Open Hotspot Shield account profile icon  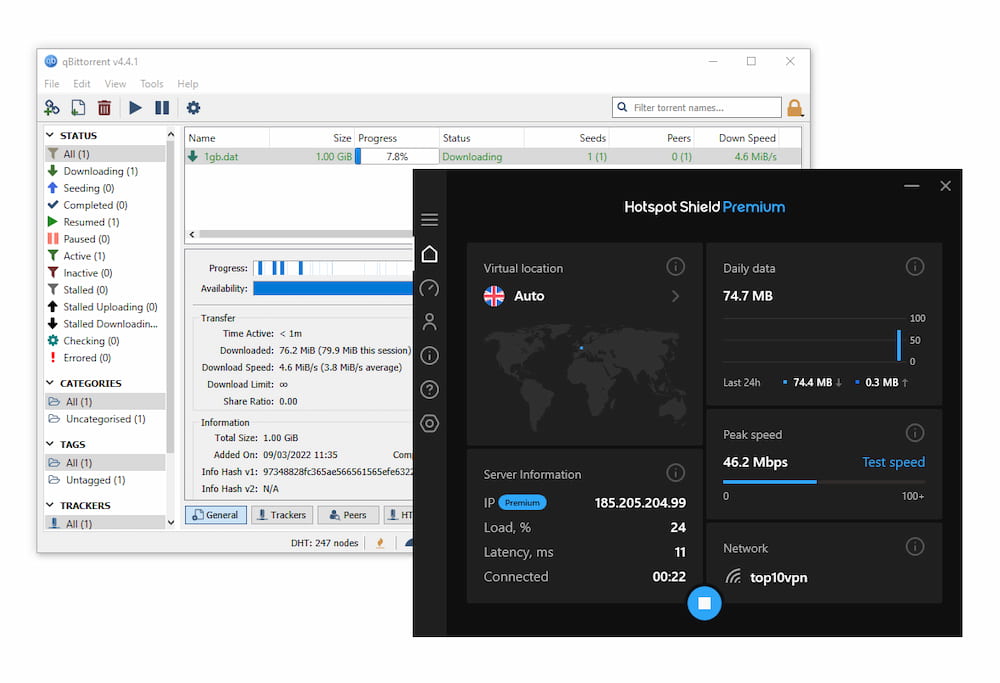[x=430, y=321]
